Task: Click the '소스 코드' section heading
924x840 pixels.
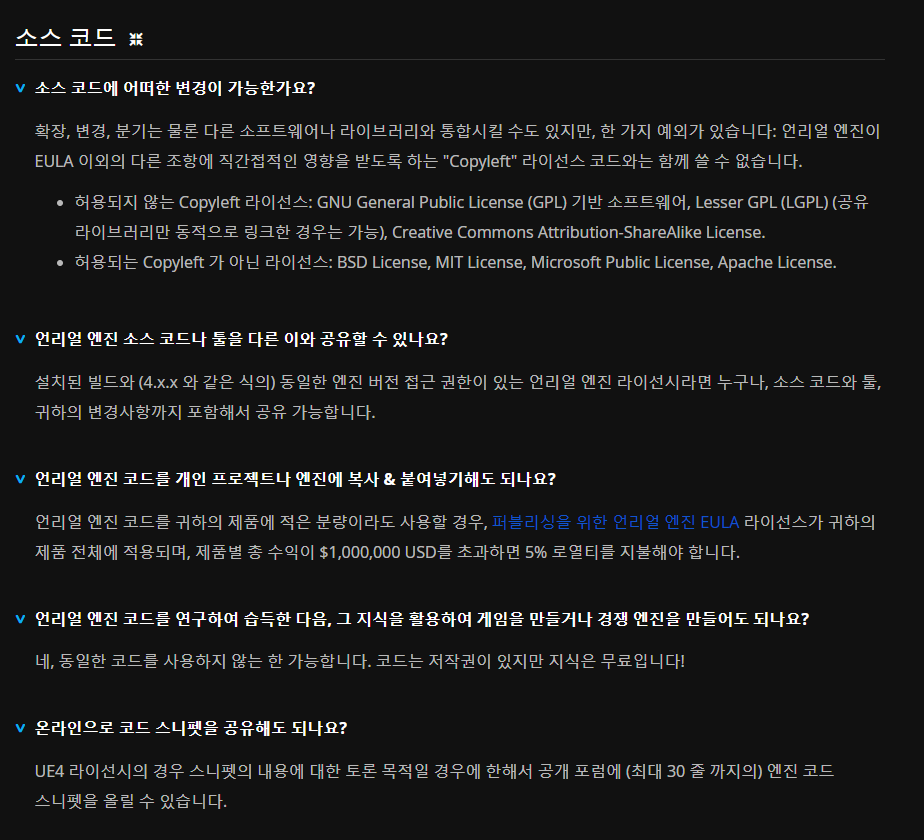Action: [x=65, y=38]
